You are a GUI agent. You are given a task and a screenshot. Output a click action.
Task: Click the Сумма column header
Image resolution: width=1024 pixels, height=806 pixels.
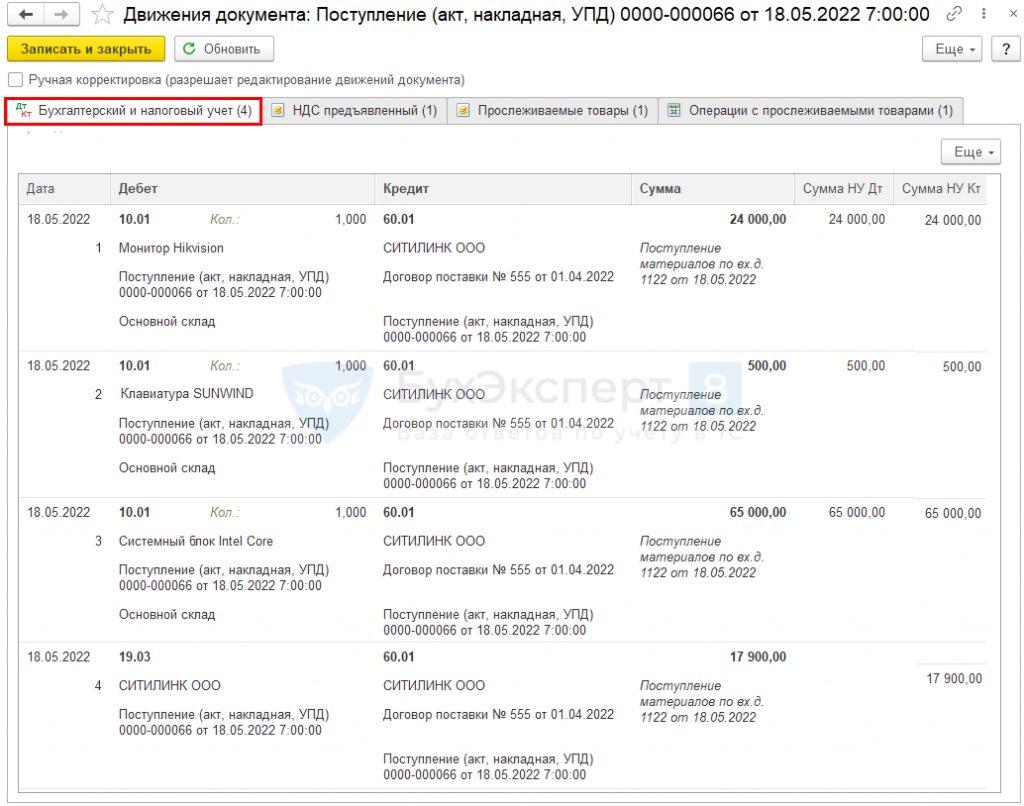tap(712, 189)
